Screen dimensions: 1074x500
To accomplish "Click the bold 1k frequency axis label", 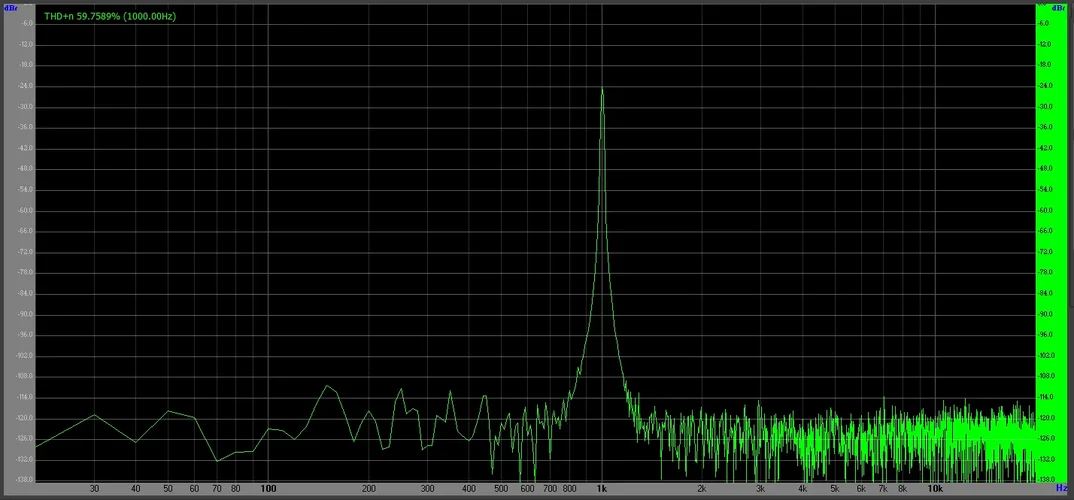I will (x=602, y=489).
